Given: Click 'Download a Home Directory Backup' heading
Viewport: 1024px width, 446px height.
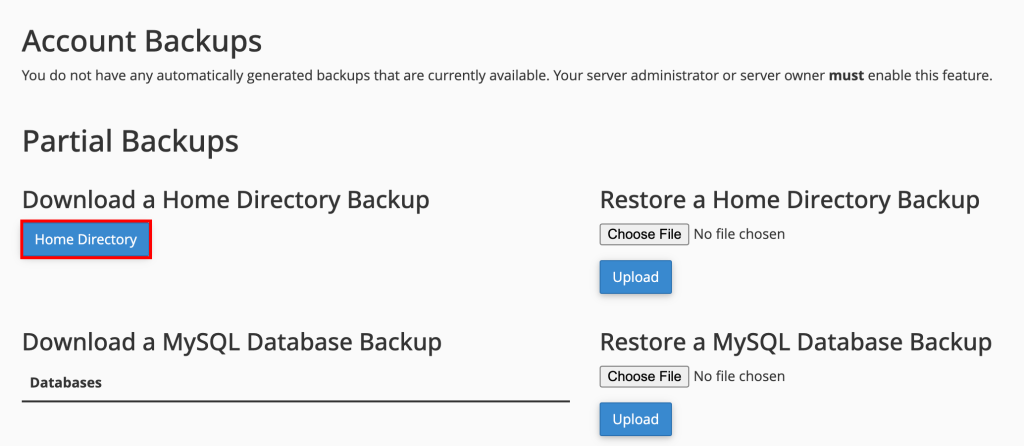Looking at the screenshot, I should point(225,200).
